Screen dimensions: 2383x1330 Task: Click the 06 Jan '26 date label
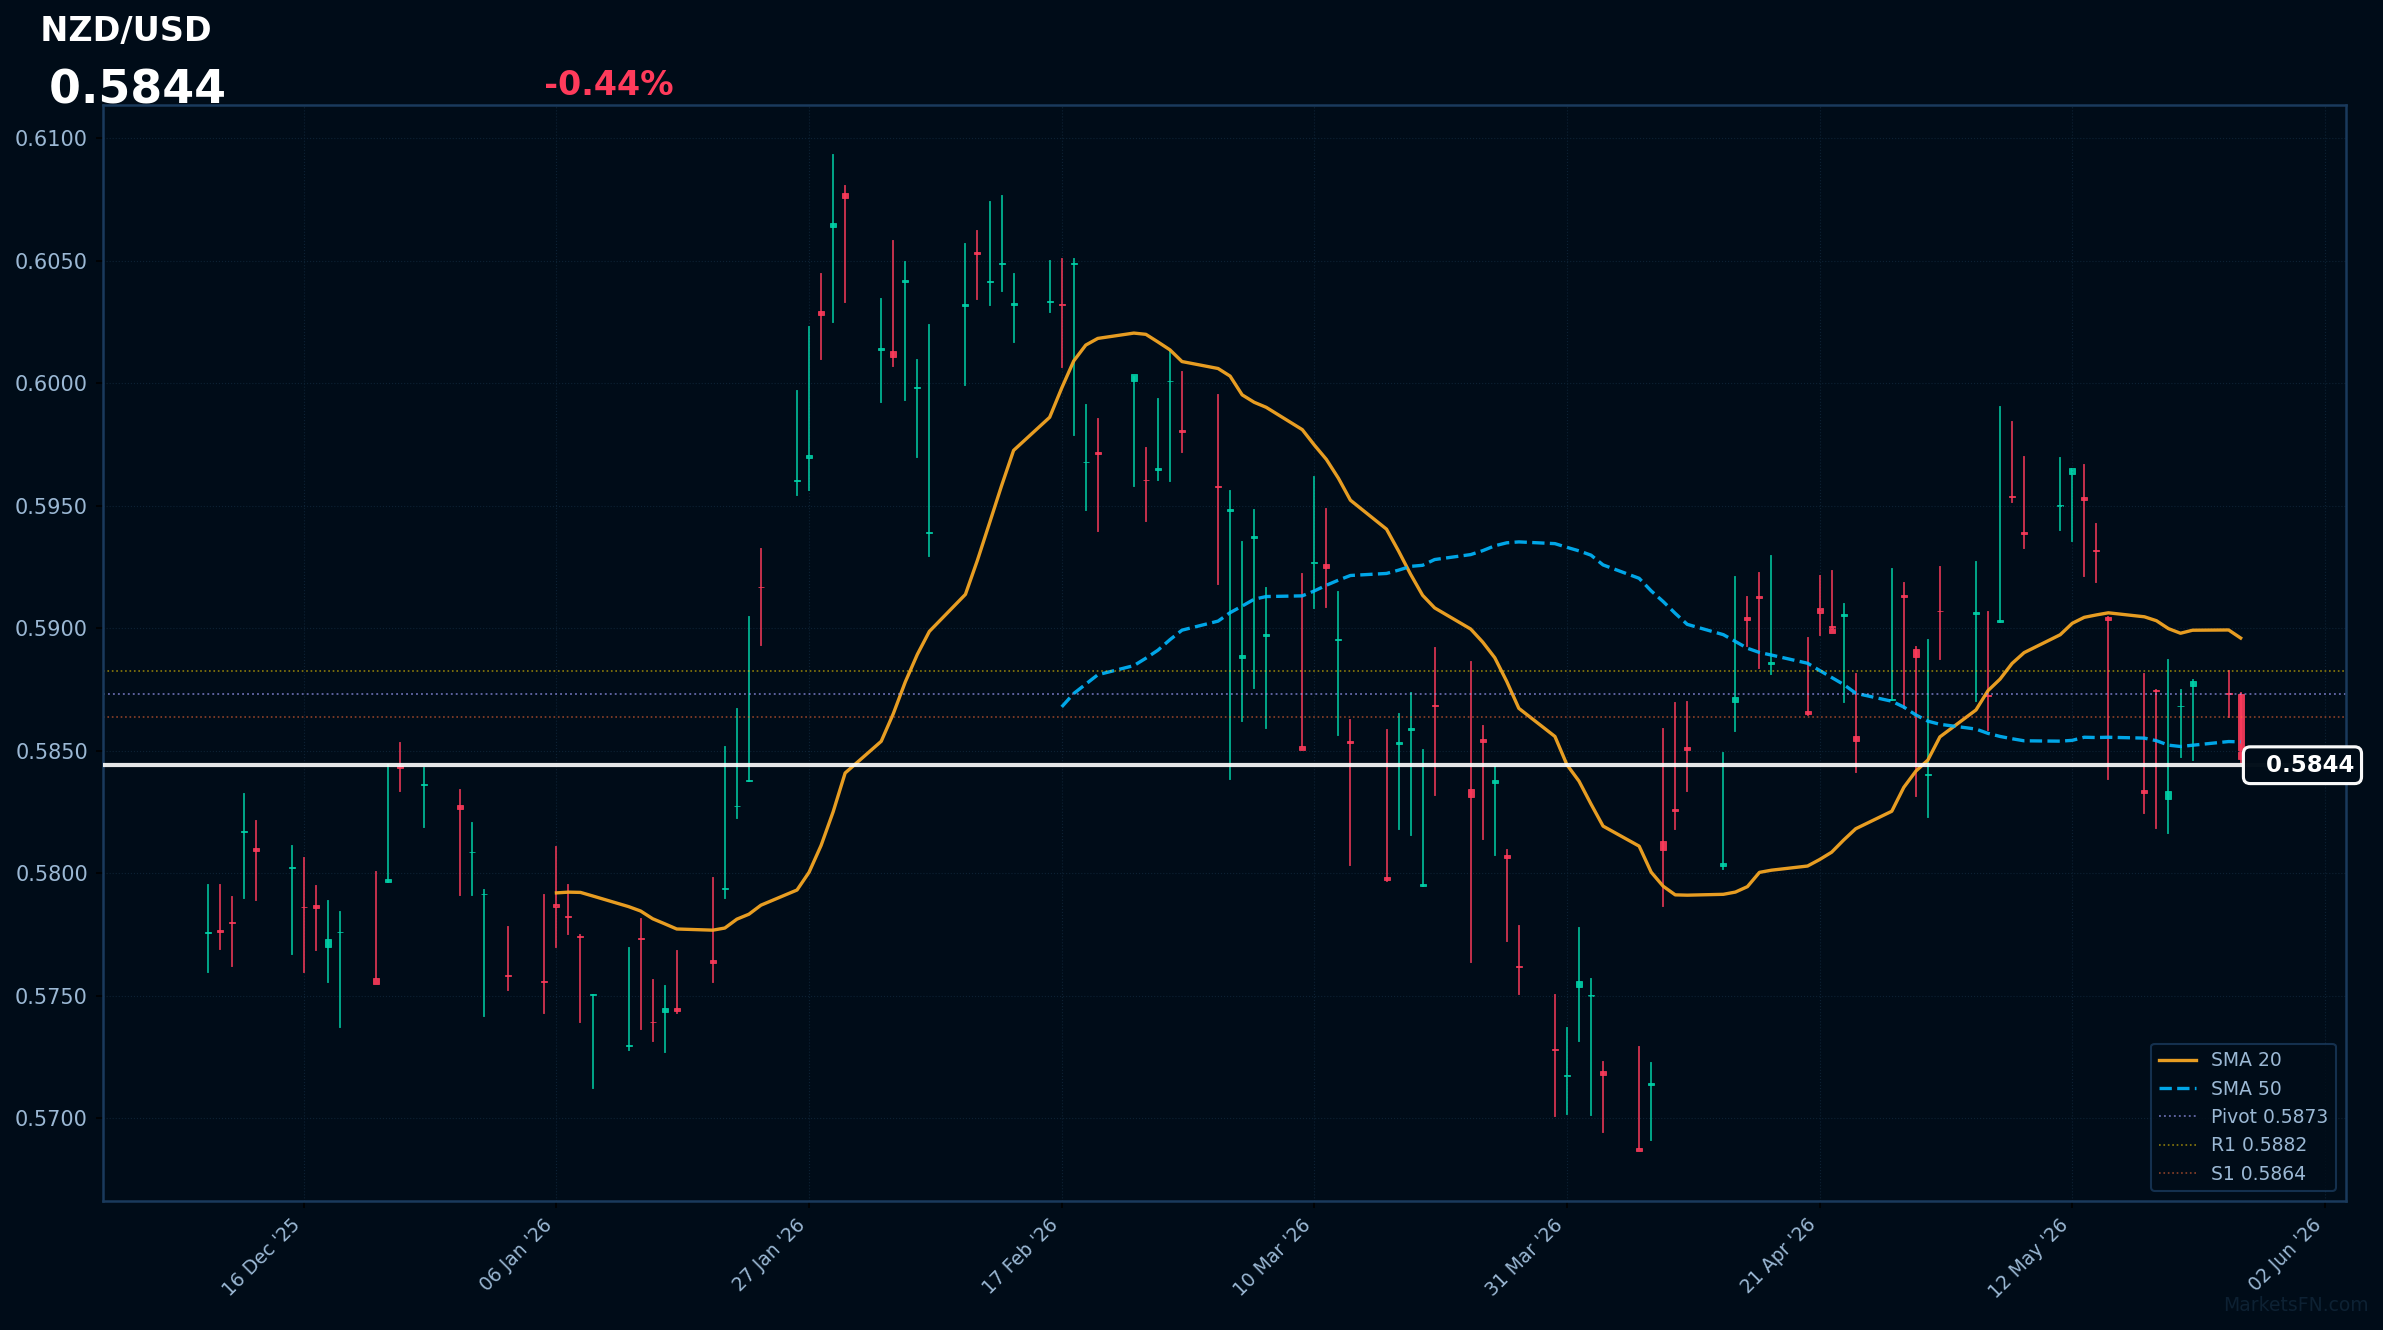point(515,1255)
